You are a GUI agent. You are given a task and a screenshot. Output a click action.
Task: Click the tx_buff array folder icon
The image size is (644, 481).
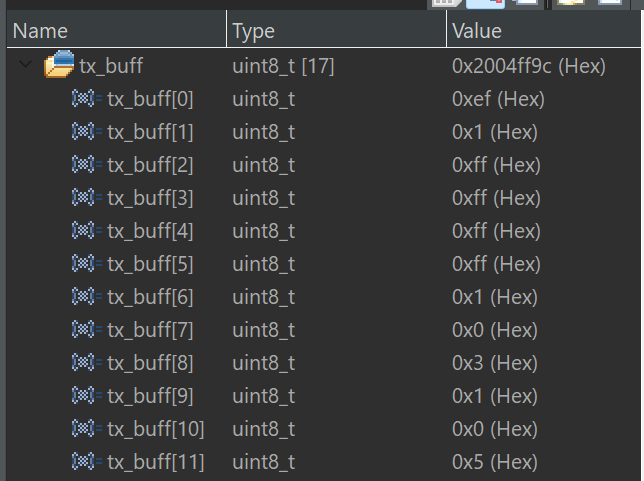pyautogui.click(x=59, y=64)
